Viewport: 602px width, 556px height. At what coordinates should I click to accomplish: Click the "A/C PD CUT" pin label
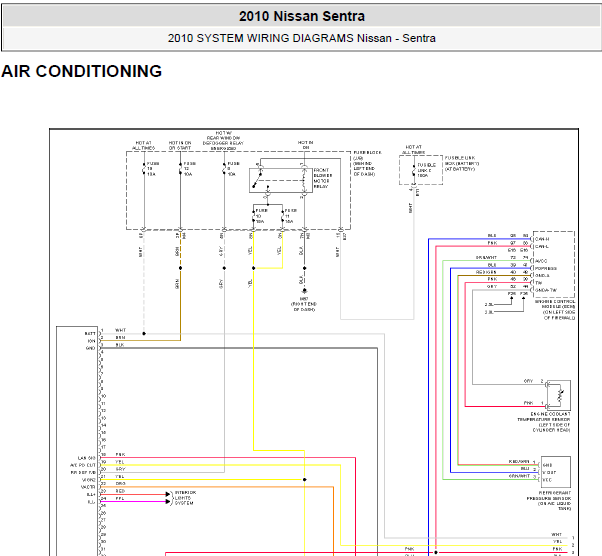(x=83, y=465)
